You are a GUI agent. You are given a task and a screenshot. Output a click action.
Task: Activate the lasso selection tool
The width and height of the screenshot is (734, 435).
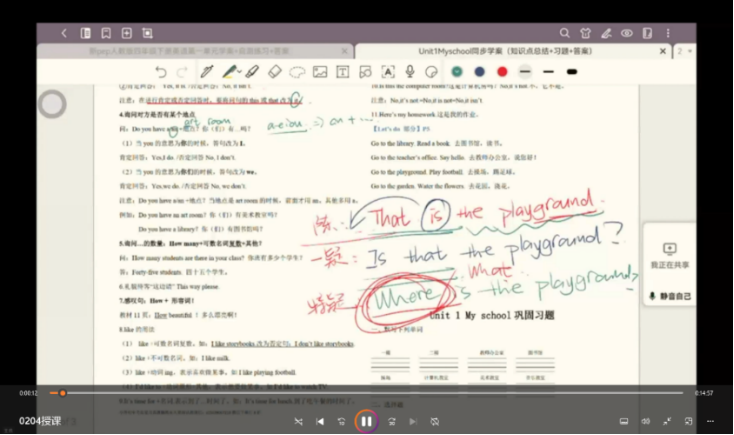coord(297,72)
